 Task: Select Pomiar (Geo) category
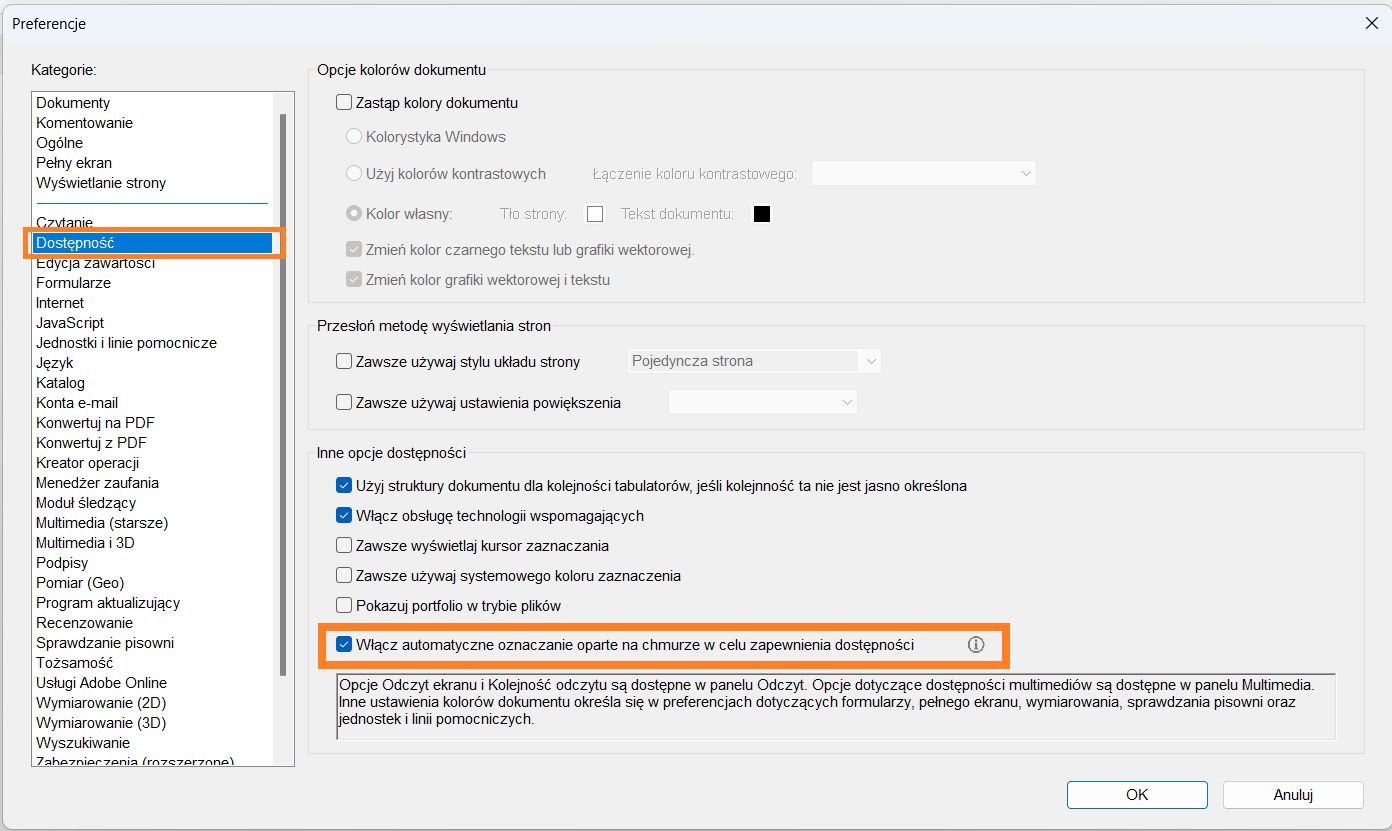(80, 583)
